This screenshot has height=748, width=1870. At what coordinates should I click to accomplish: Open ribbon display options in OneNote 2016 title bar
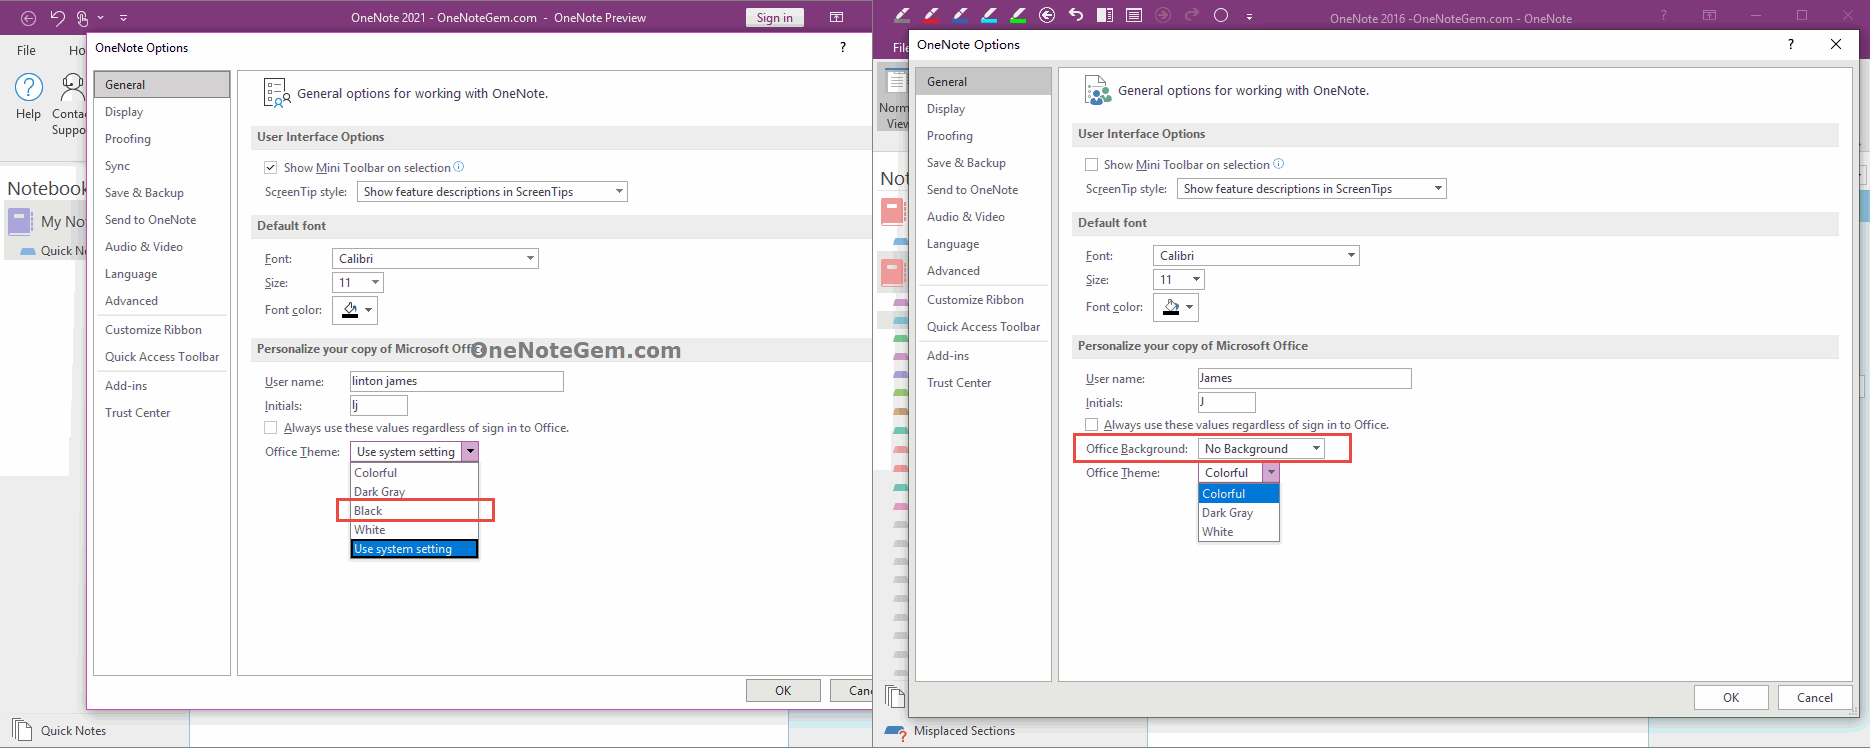1710,15
